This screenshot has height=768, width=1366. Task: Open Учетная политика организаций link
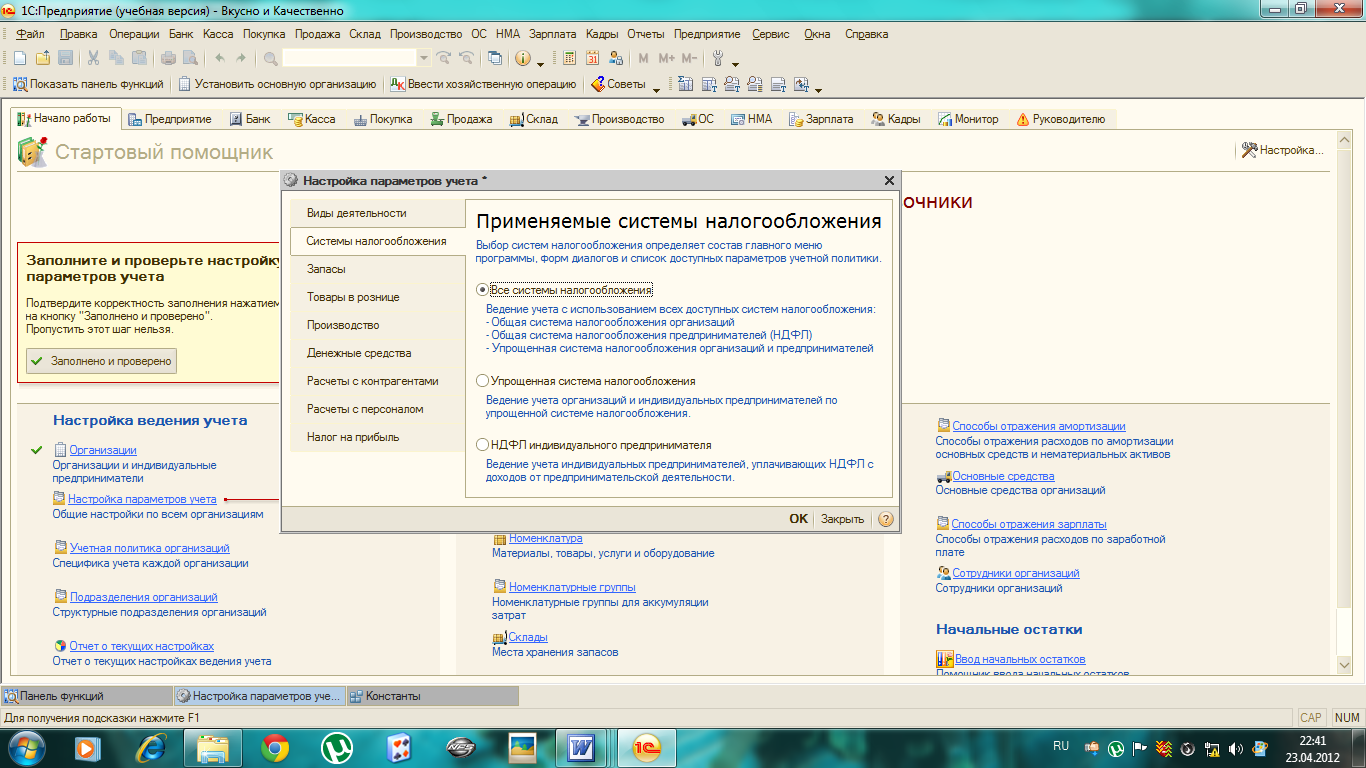(x=149, y=548)
